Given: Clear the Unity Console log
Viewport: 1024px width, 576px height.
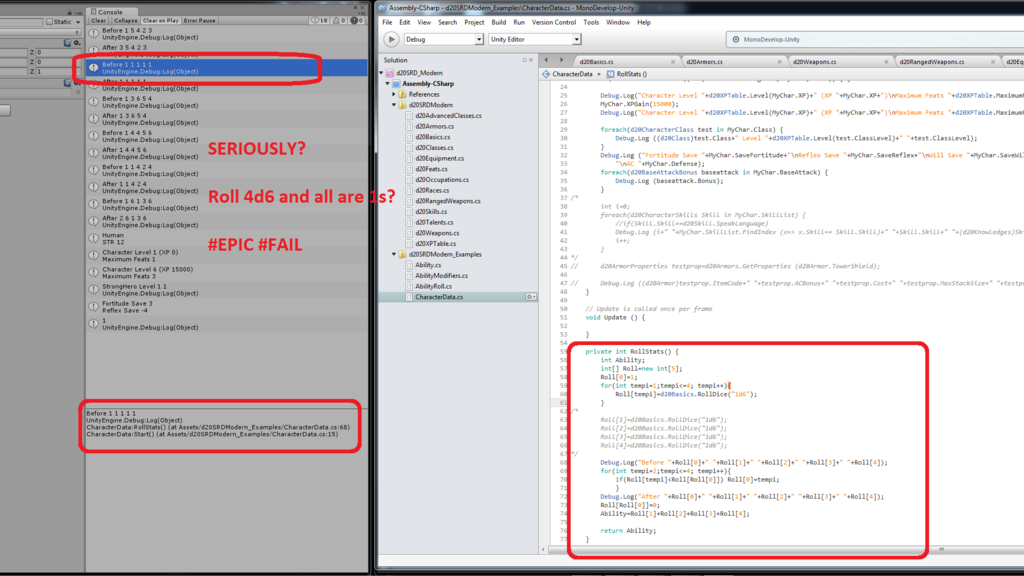Looking at the screenshot, I should [98, 21].
